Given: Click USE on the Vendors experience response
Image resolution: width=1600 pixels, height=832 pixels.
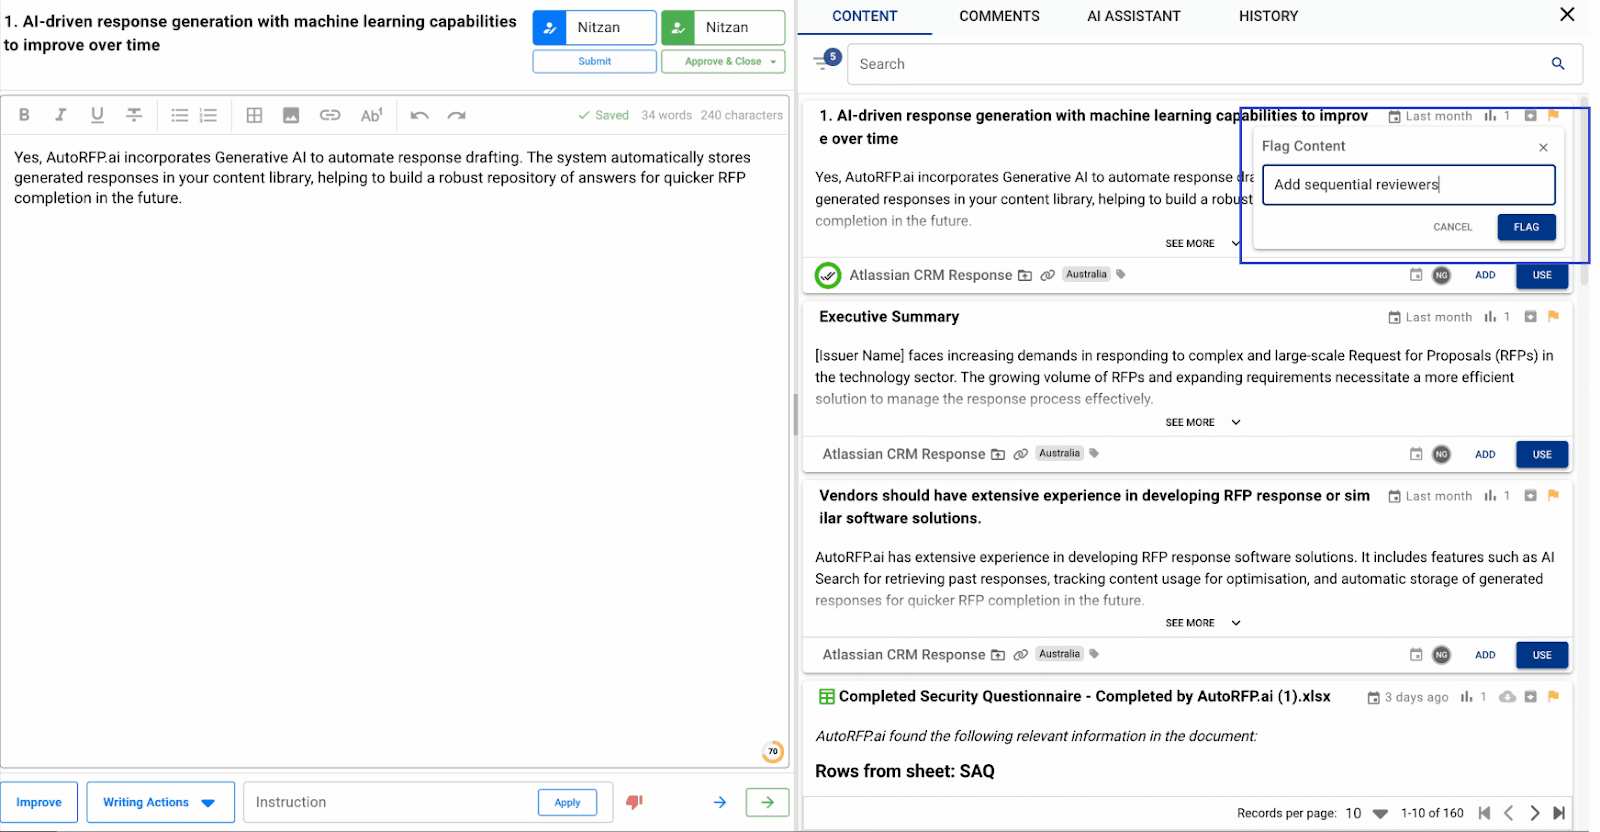Looking at the screenshot, I should click(1542, 655).
